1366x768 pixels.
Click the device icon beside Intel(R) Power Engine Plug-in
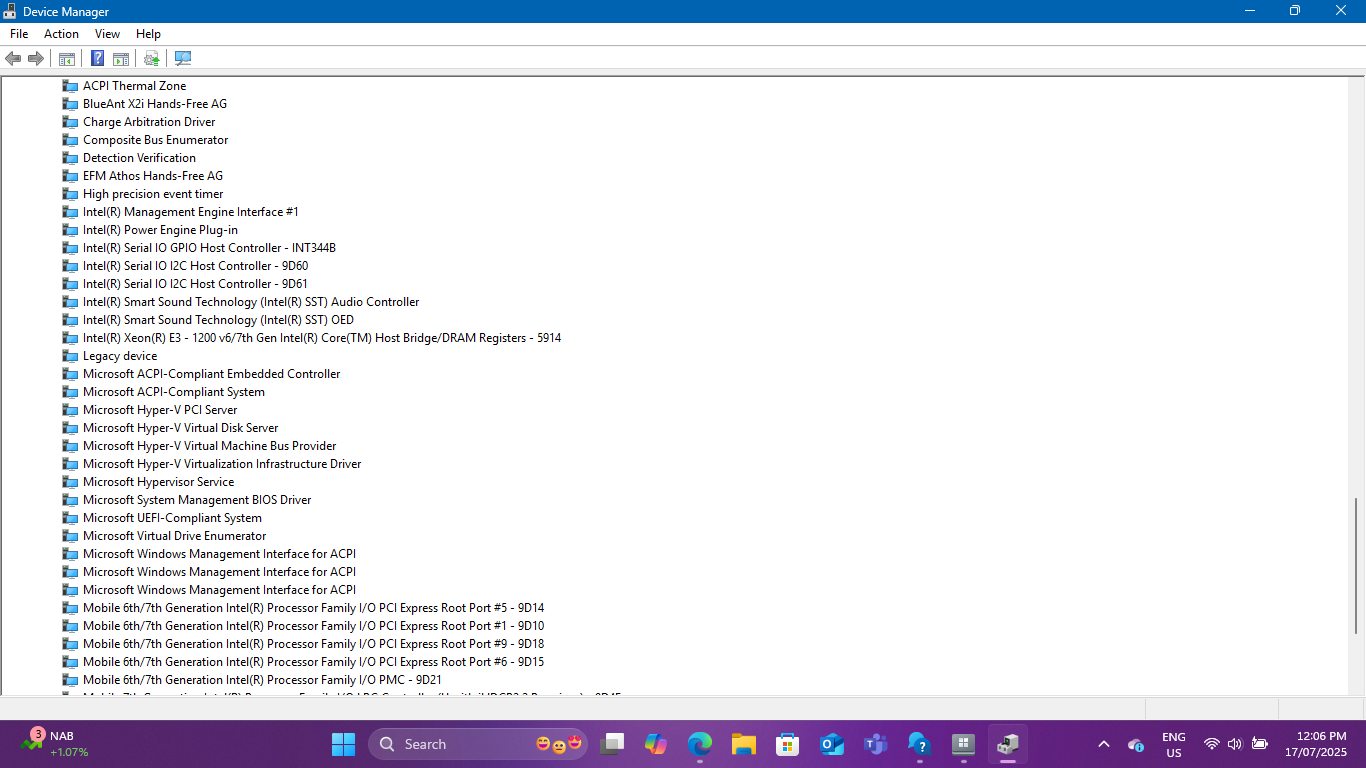pos(70,230)
